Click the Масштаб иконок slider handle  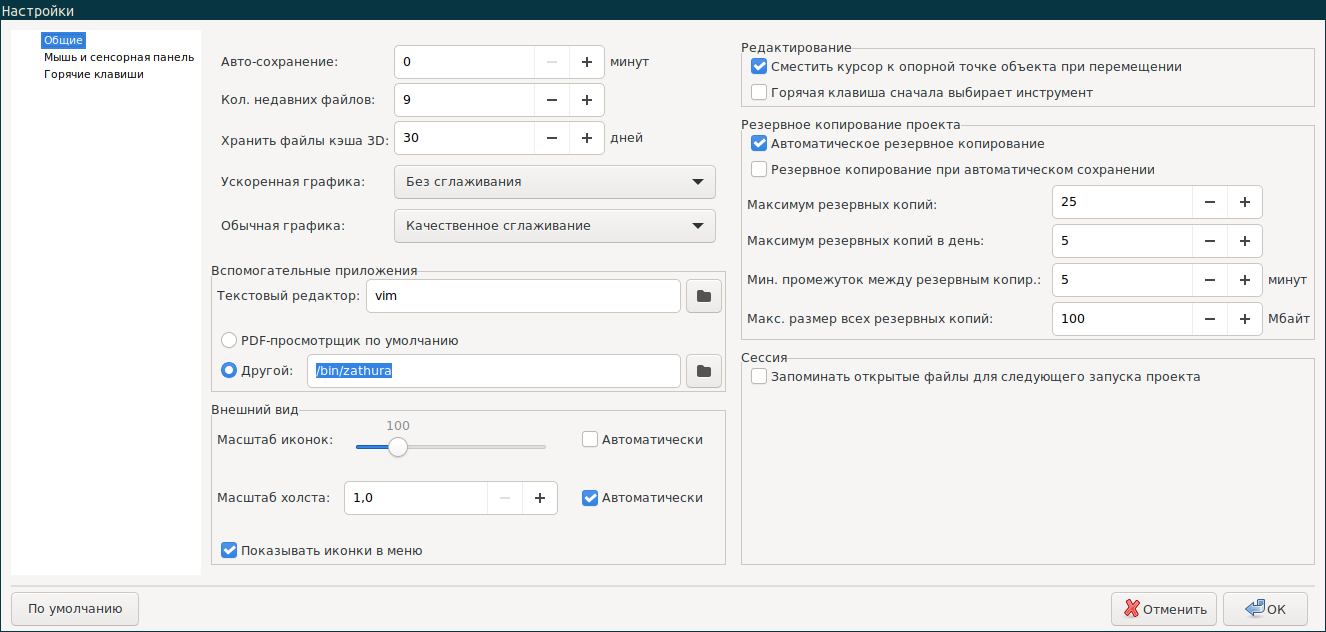click(398, 447)
